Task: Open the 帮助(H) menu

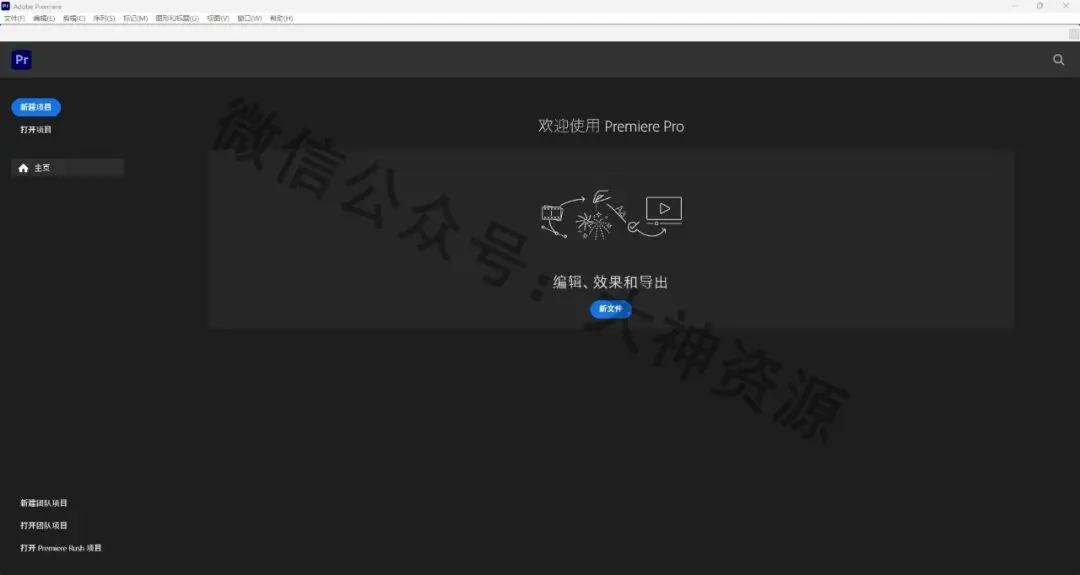Action: pyautogui.click(x=281, y=19)
